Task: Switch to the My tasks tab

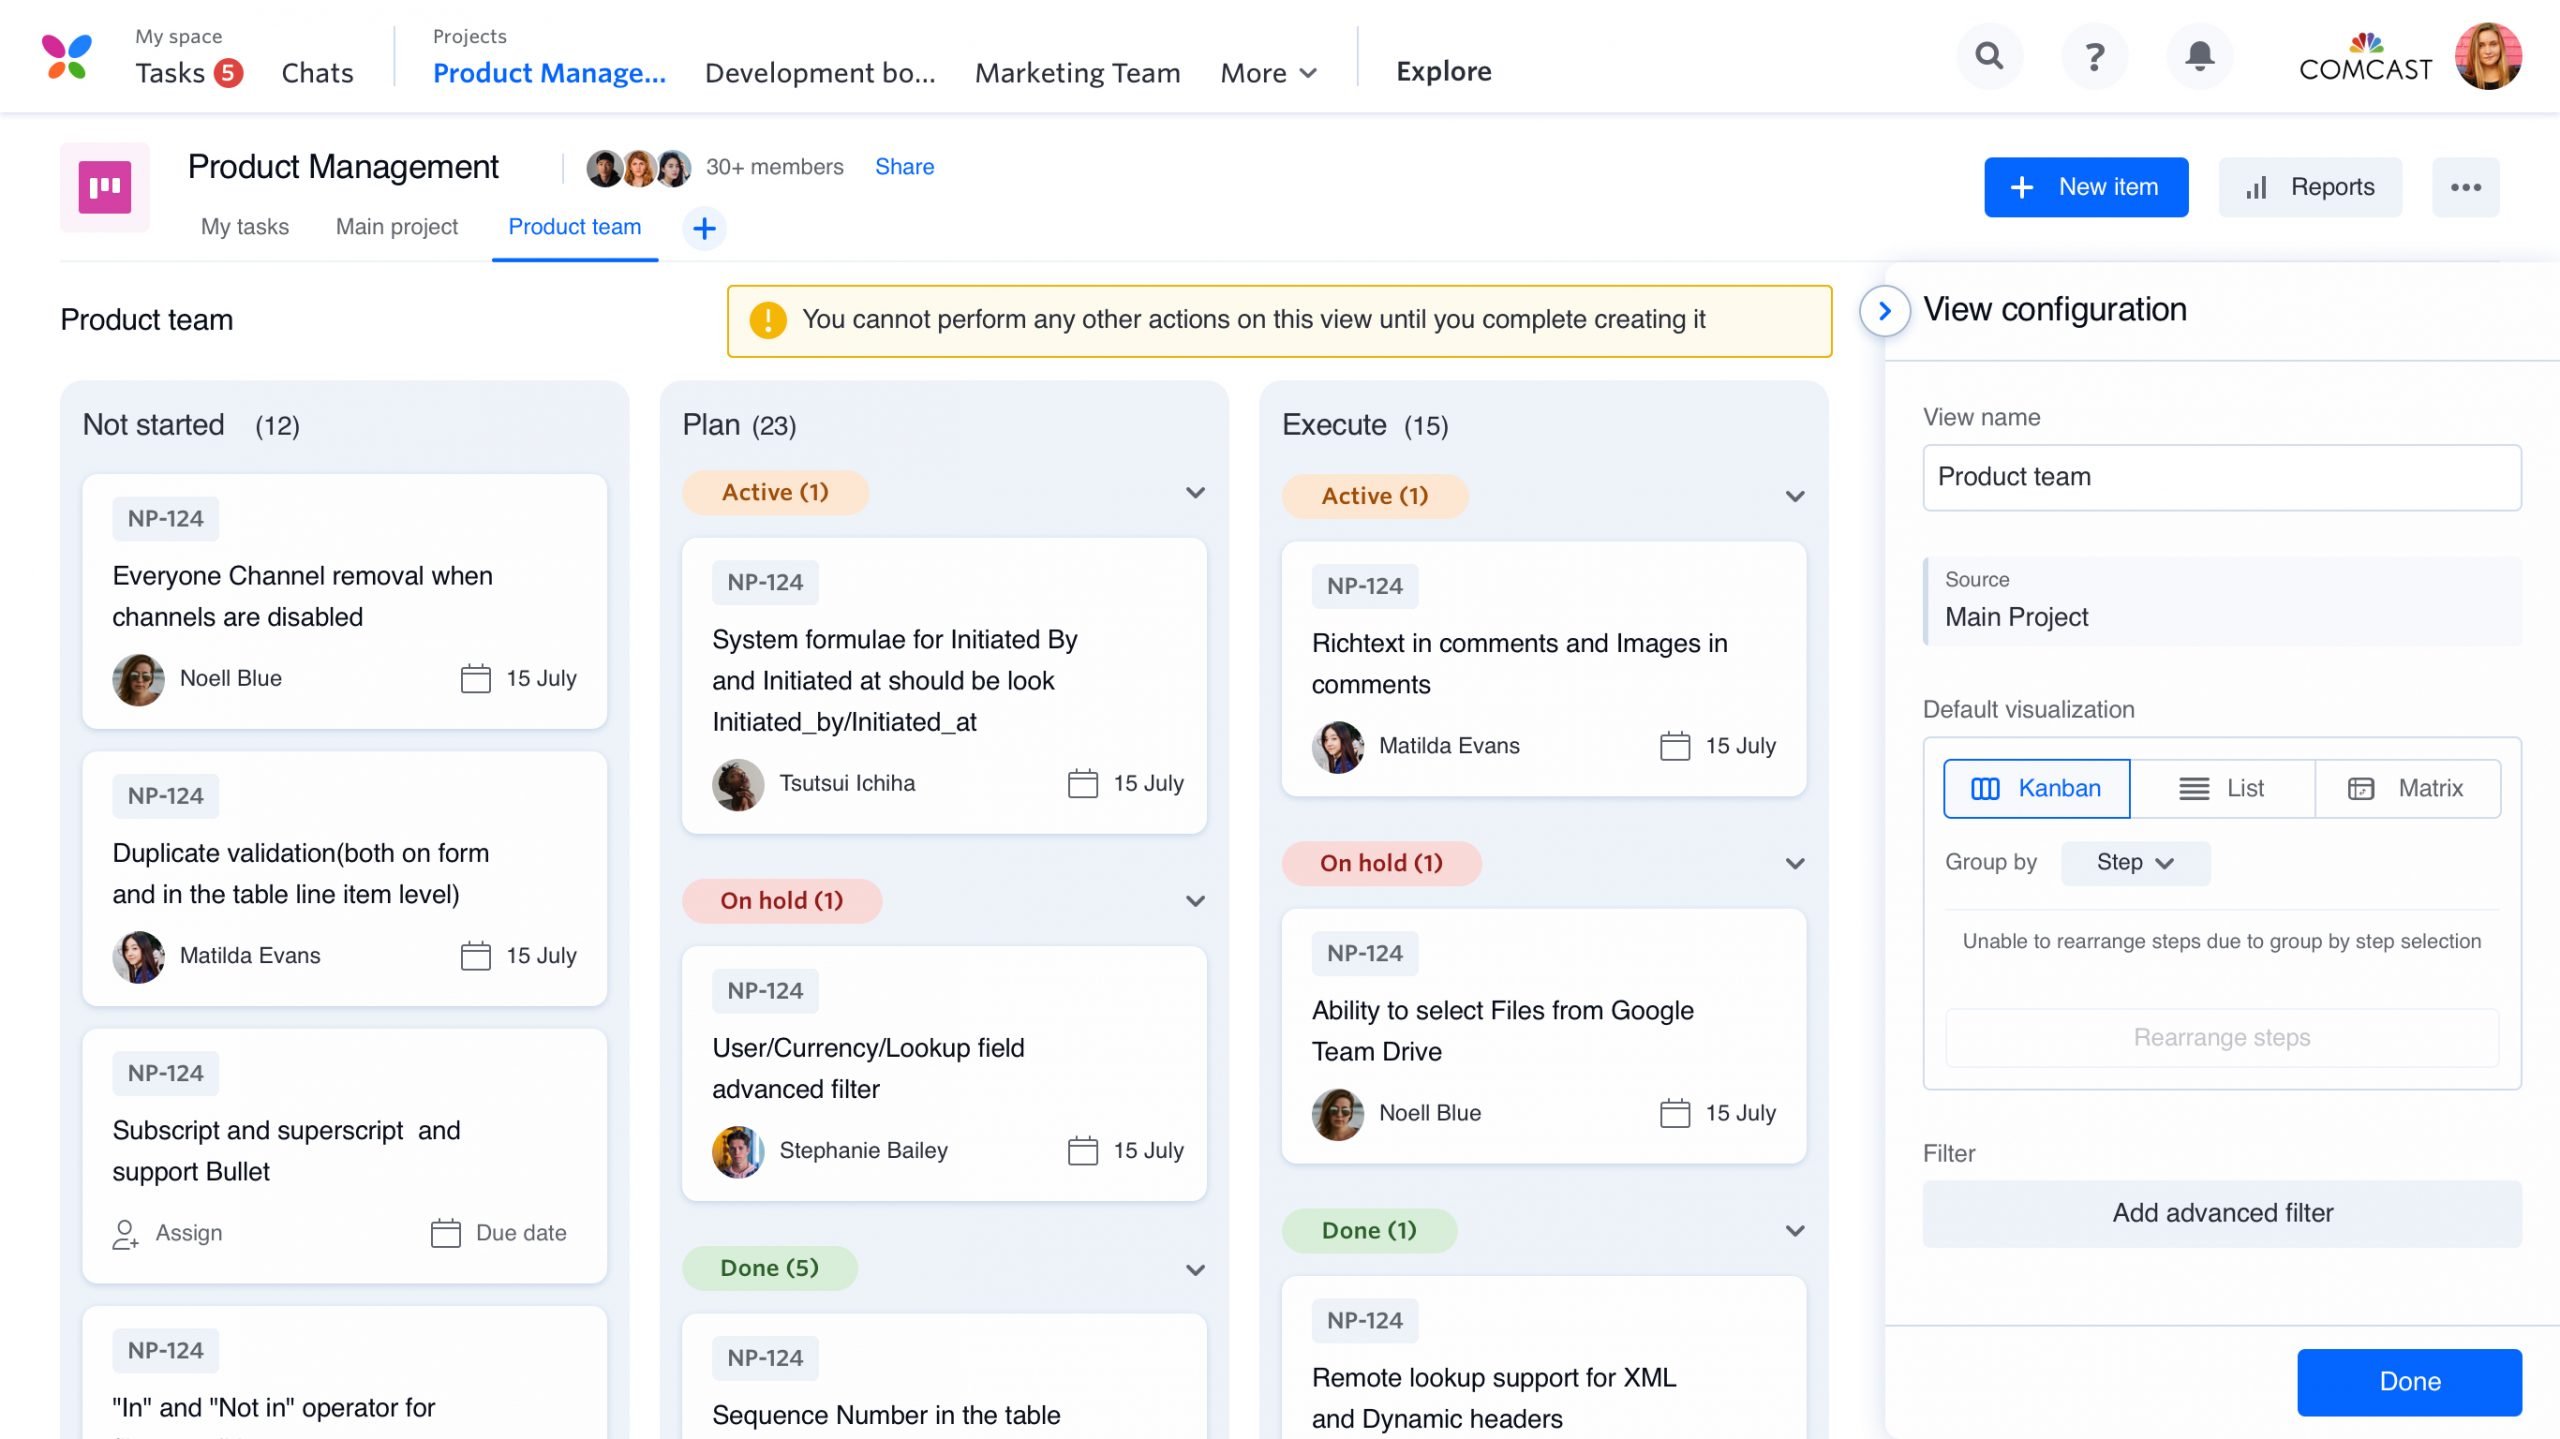Action: [245, 227]
